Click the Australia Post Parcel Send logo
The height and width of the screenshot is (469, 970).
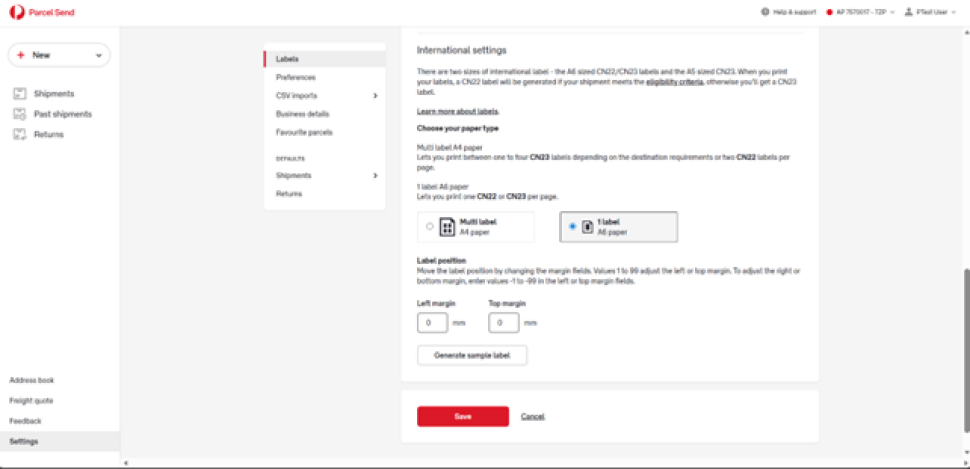pyautogui.click(x=42, y=12)
